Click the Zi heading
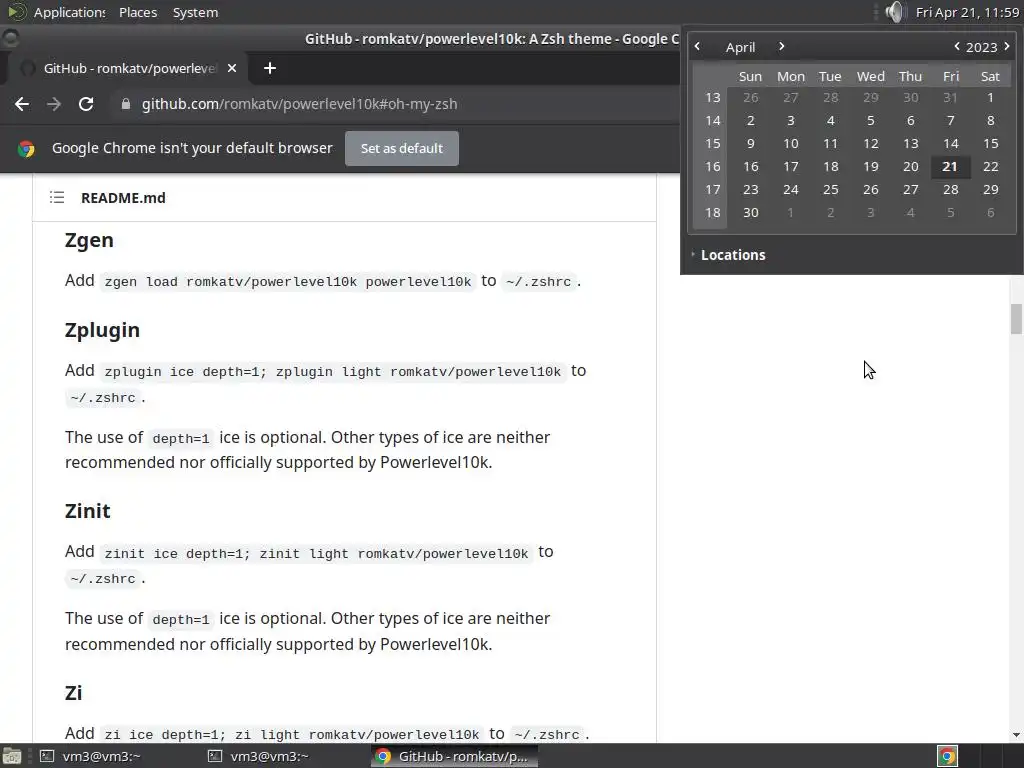 coord(73,692)
